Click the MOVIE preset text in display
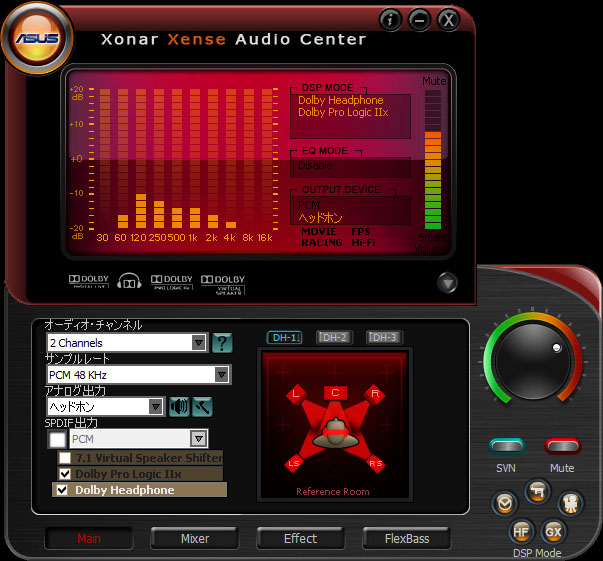 [x=319, y=231]
